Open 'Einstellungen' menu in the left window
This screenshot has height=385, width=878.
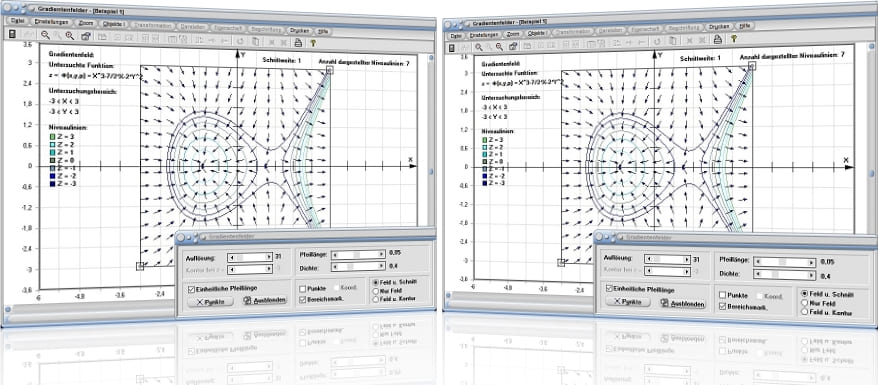coord(48,21)
